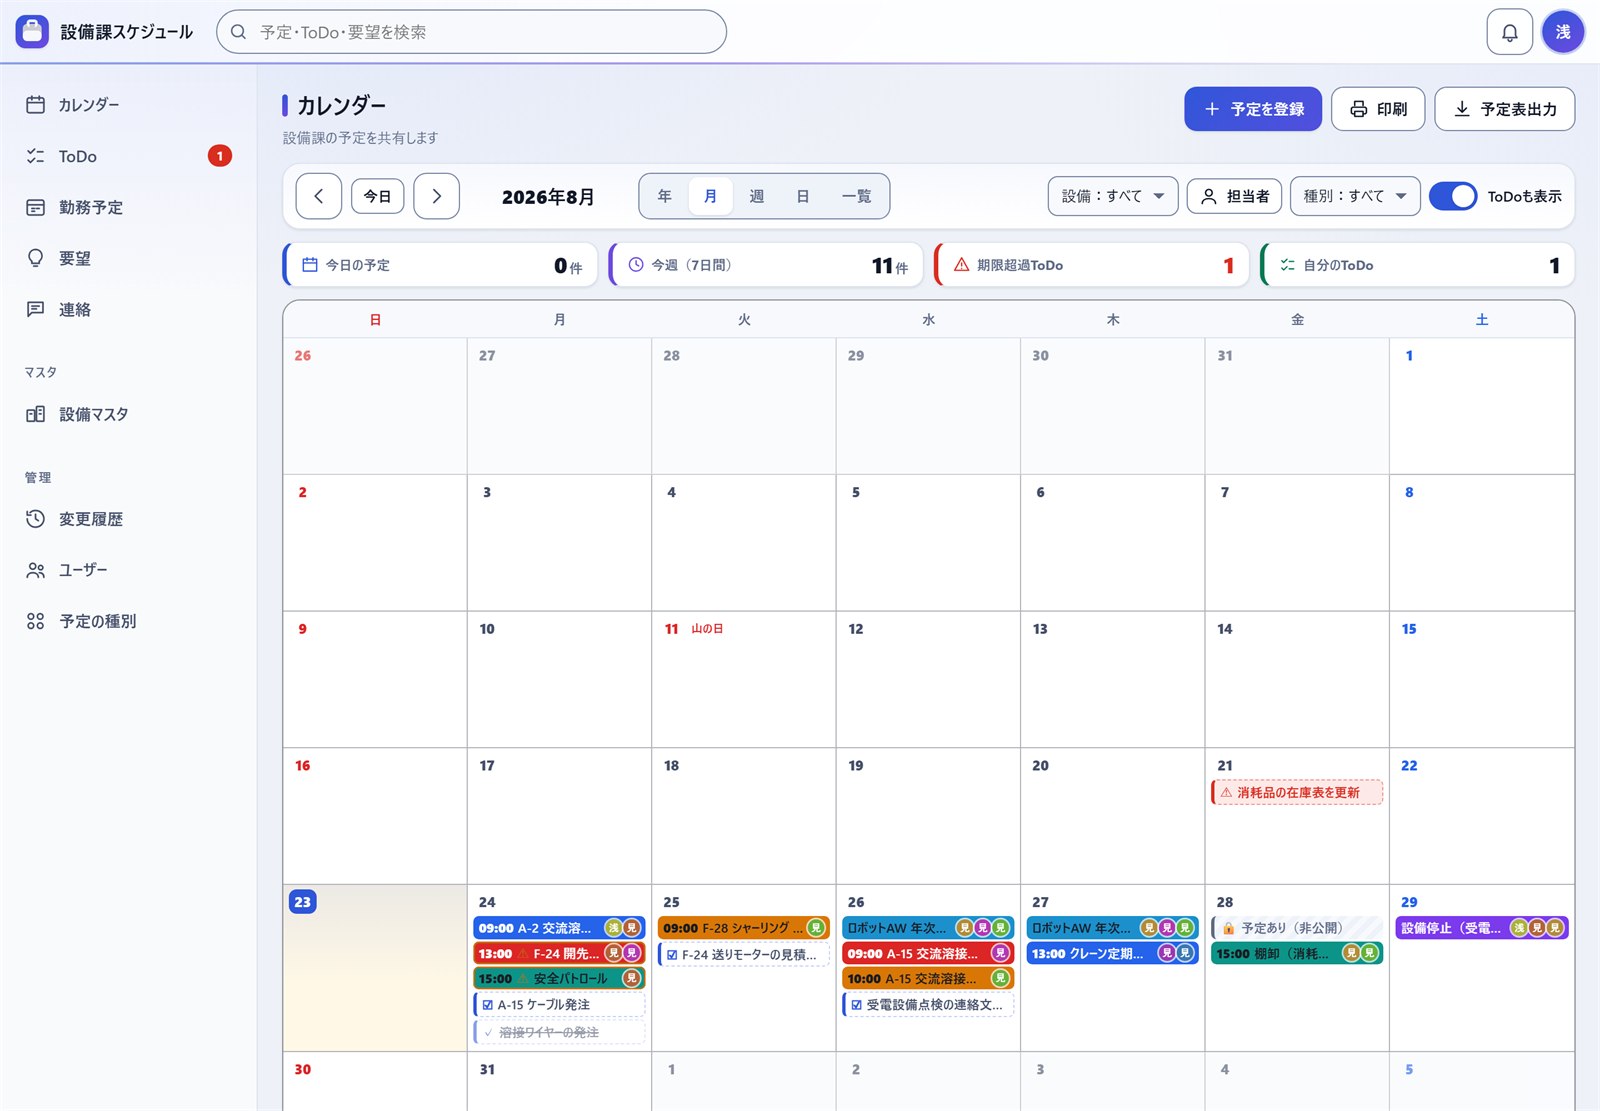This screenshot has height=1111, width=1600.
Task: Open the user avatar 浅 menu
Action: coord(1563,32)
